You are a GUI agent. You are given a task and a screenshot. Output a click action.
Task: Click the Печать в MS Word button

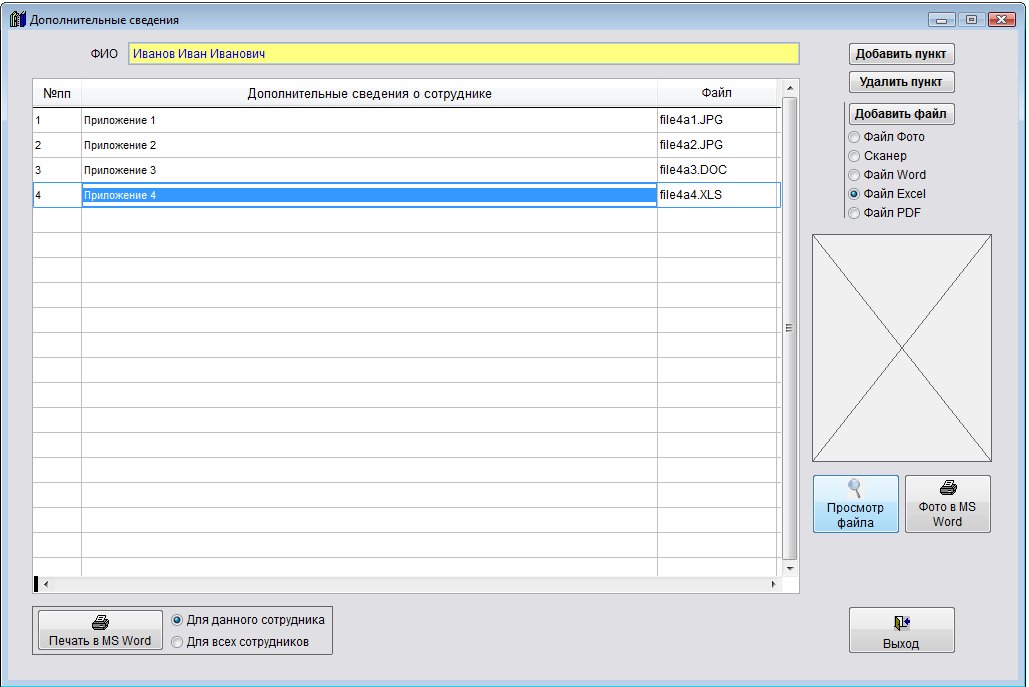tap(100, 631)
